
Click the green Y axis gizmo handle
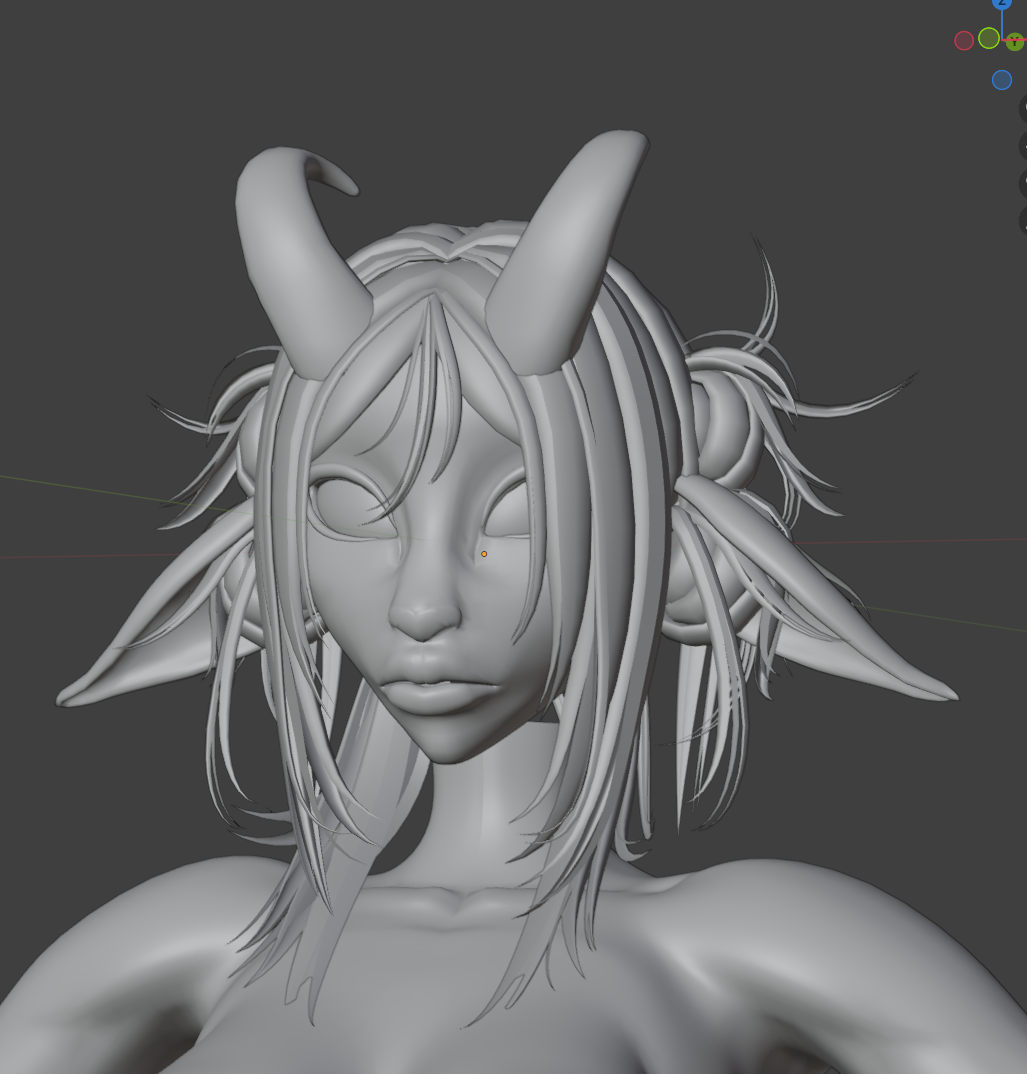pos(1015,42)
